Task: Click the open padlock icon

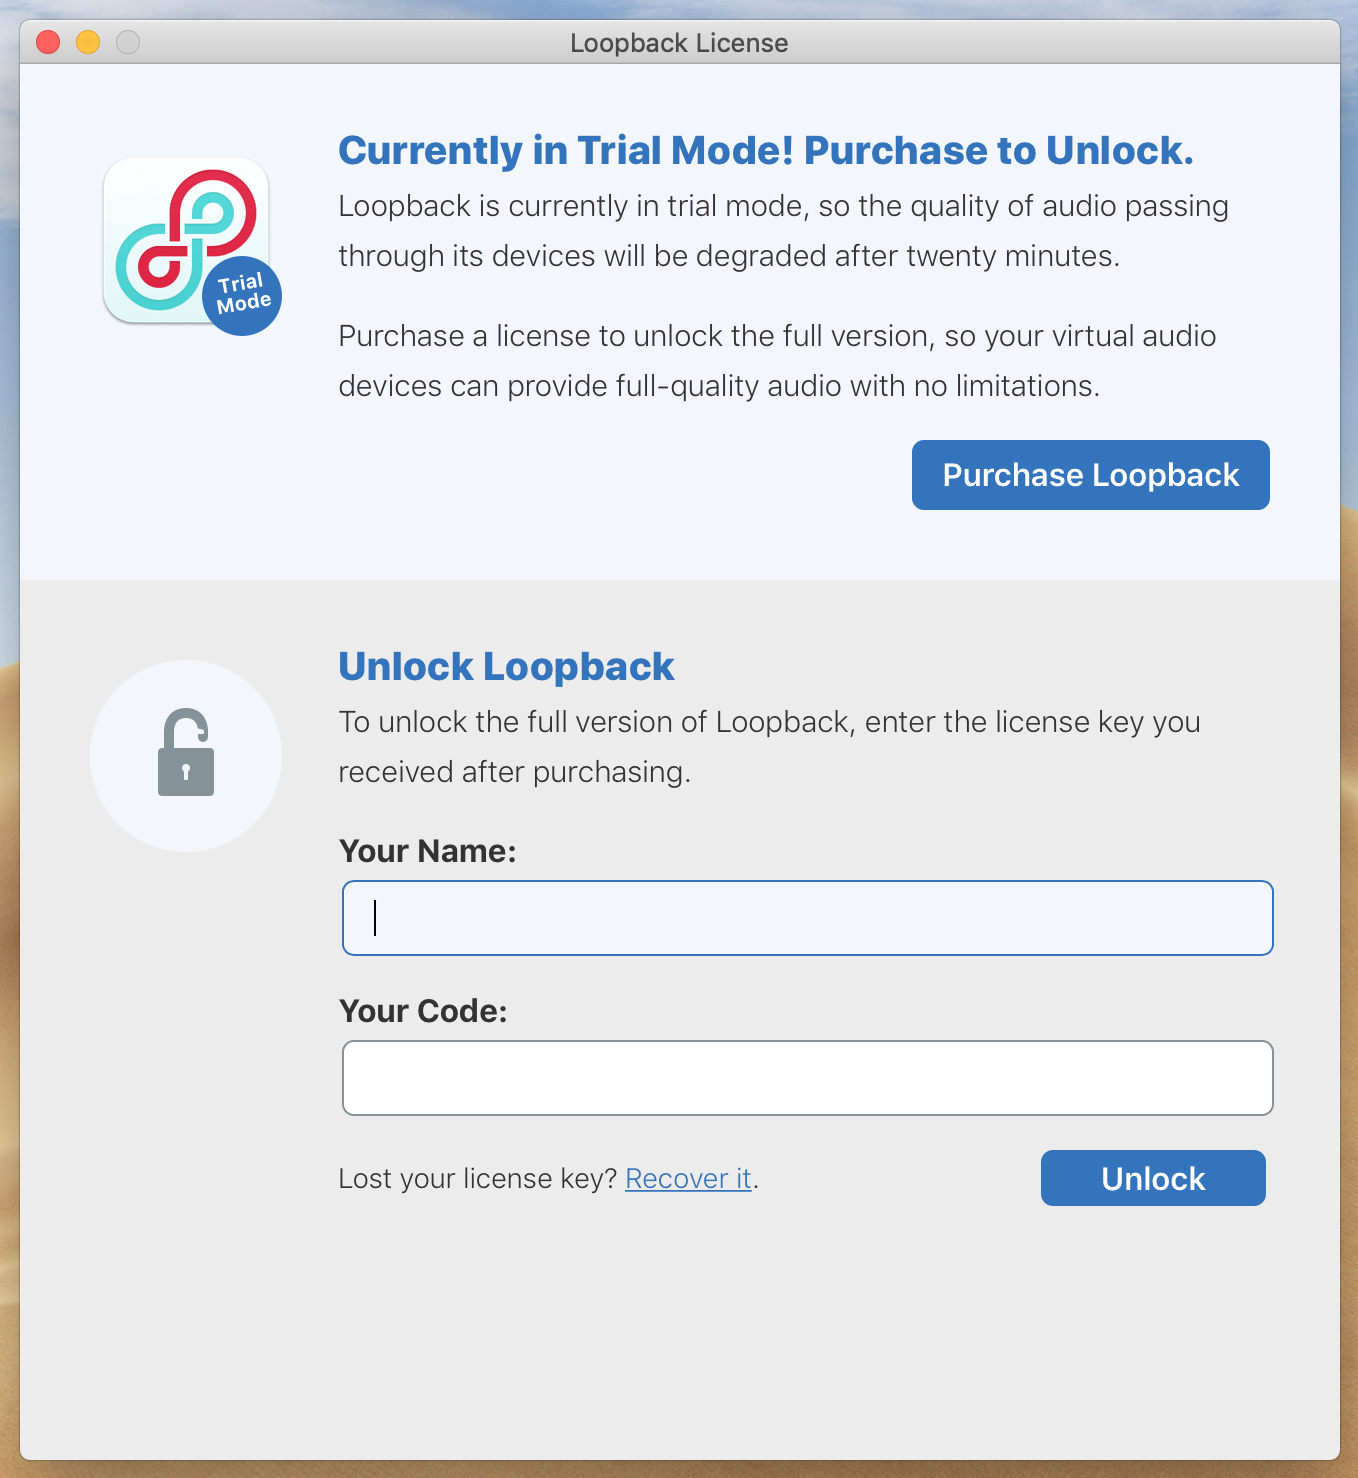Action: coord(186,753)
